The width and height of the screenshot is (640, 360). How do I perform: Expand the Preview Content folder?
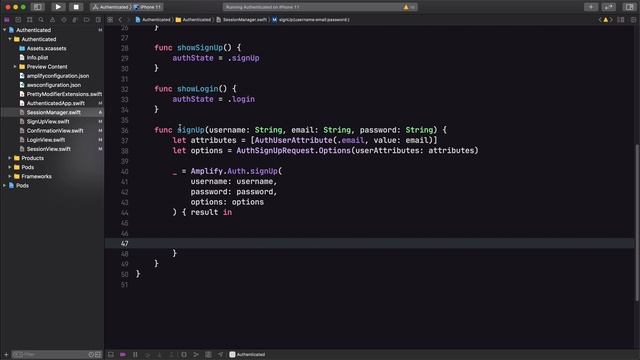pos(15,67)
